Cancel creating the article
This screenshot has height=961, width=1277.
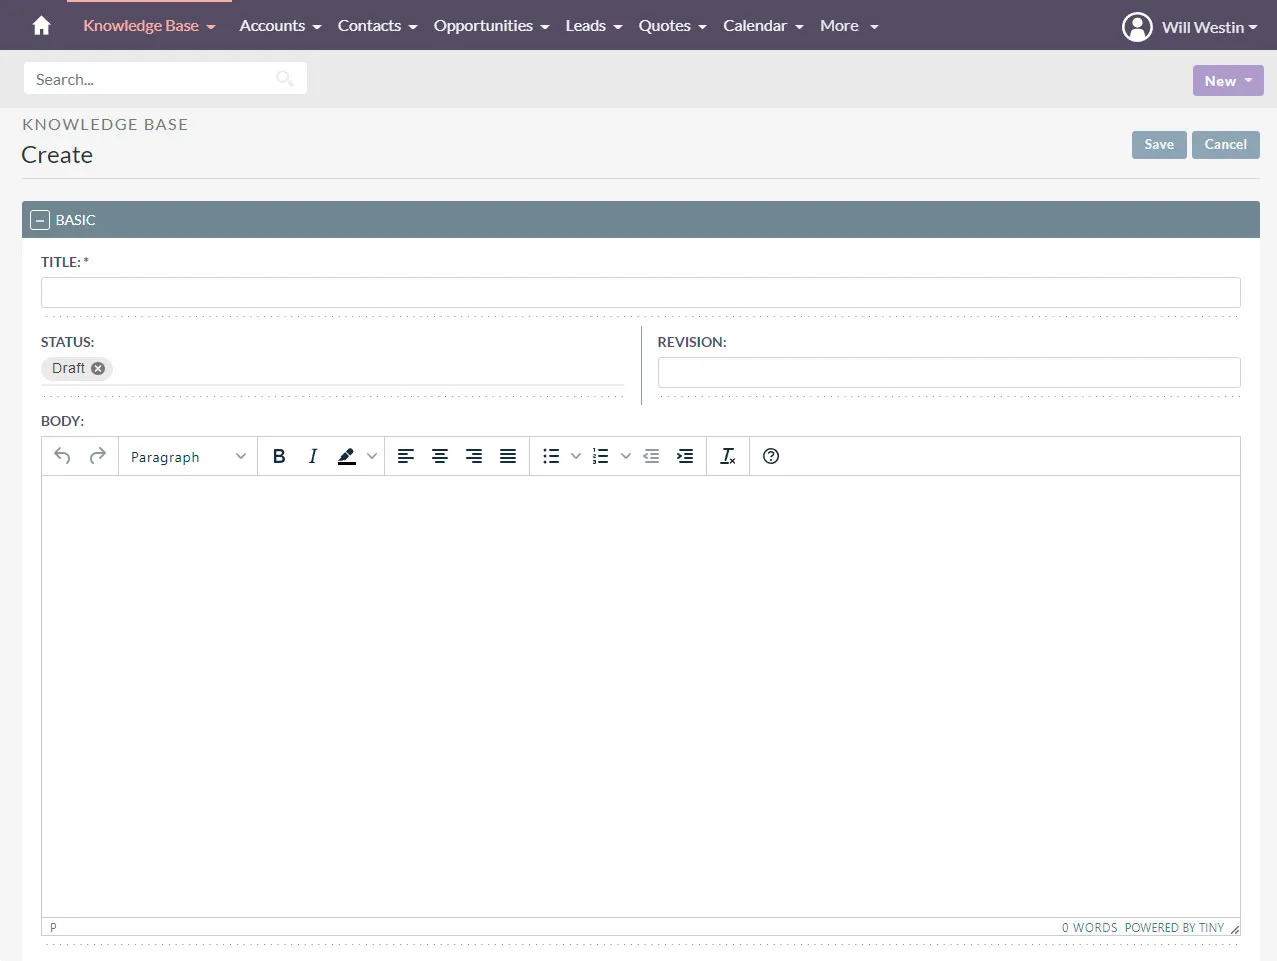pyautogui.click(x=1225, y=145)
